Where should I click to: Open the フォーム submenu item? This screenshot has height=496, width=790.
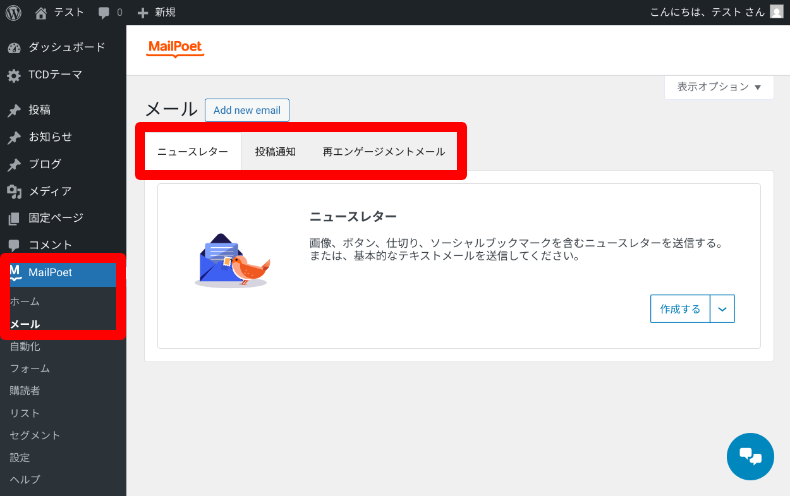pos(30,368)
